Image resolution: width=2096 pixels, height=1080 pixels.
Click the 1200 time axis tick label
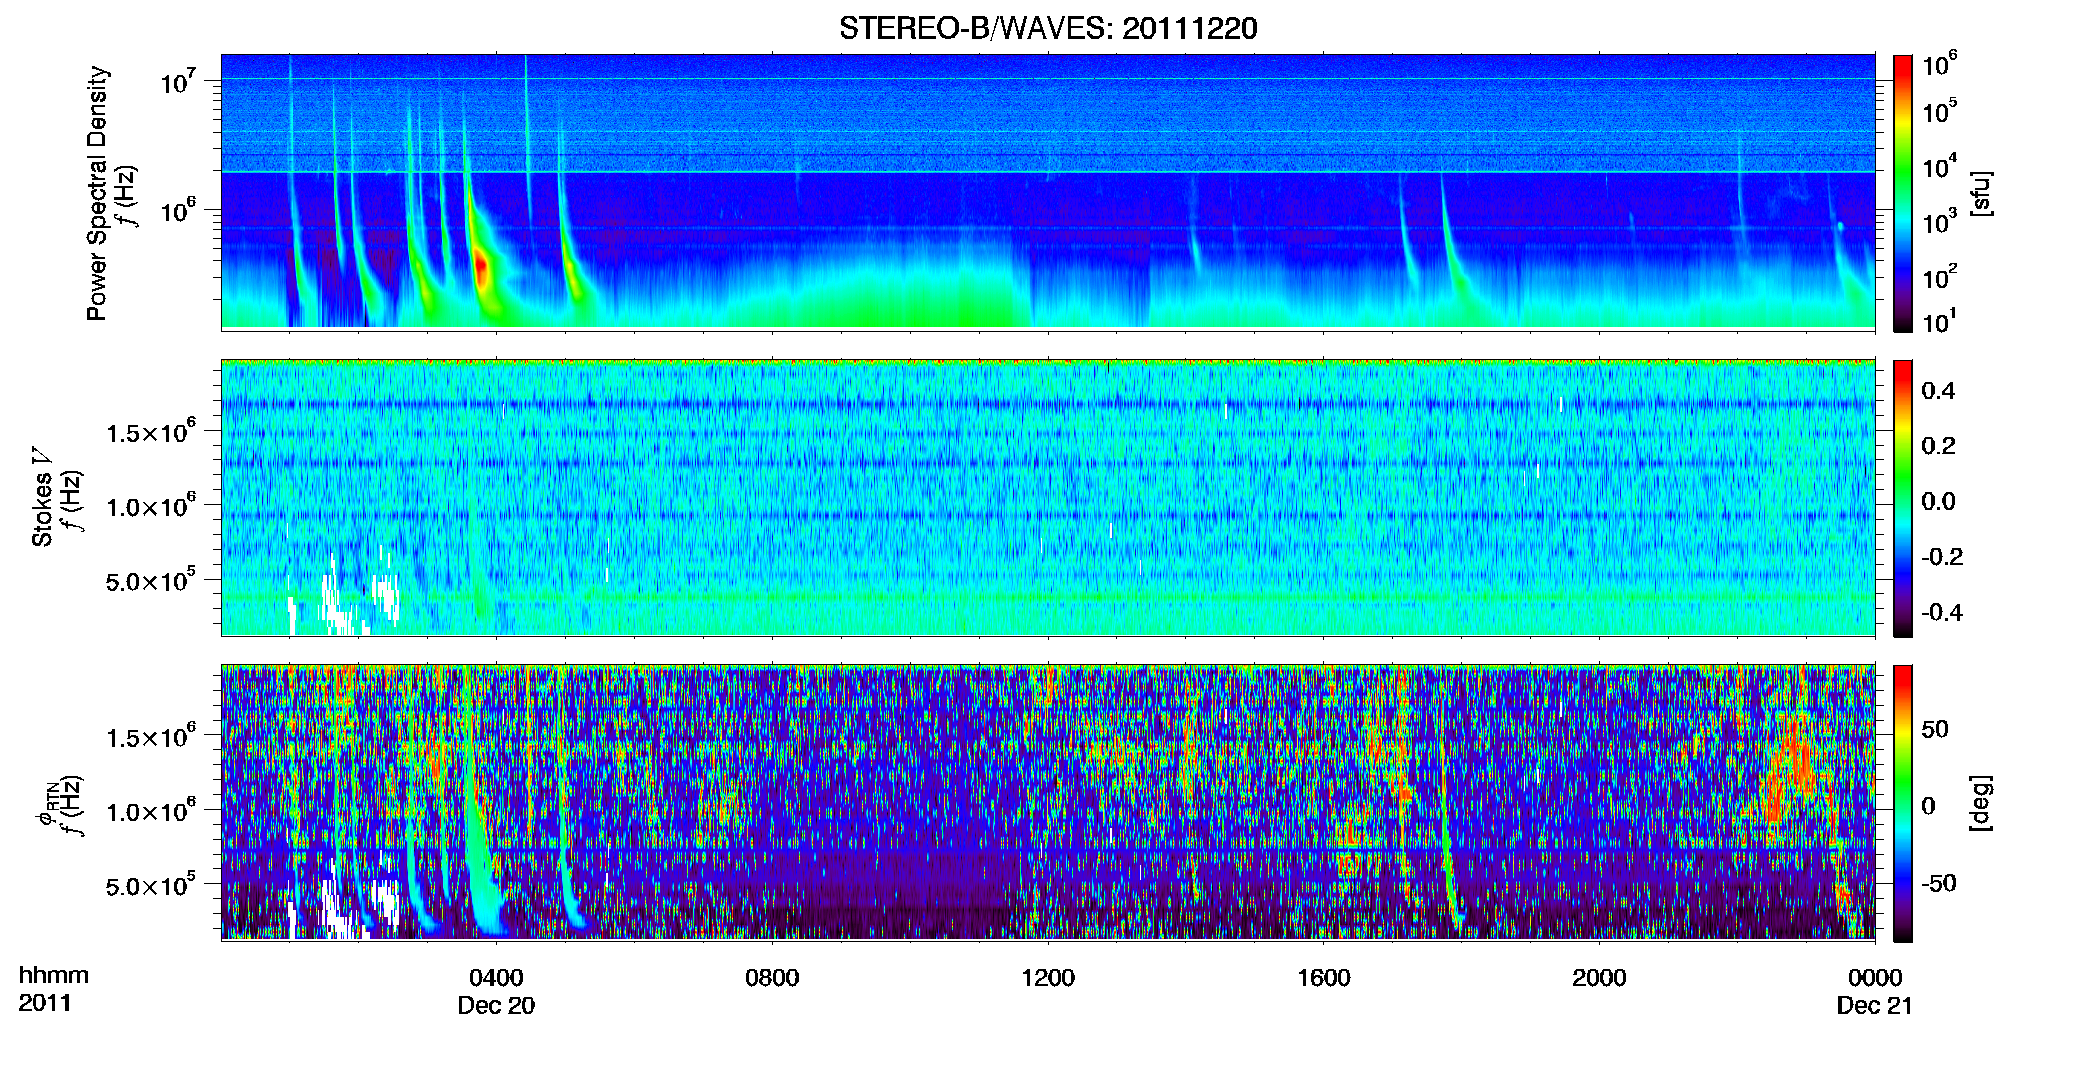point(1048,977)
